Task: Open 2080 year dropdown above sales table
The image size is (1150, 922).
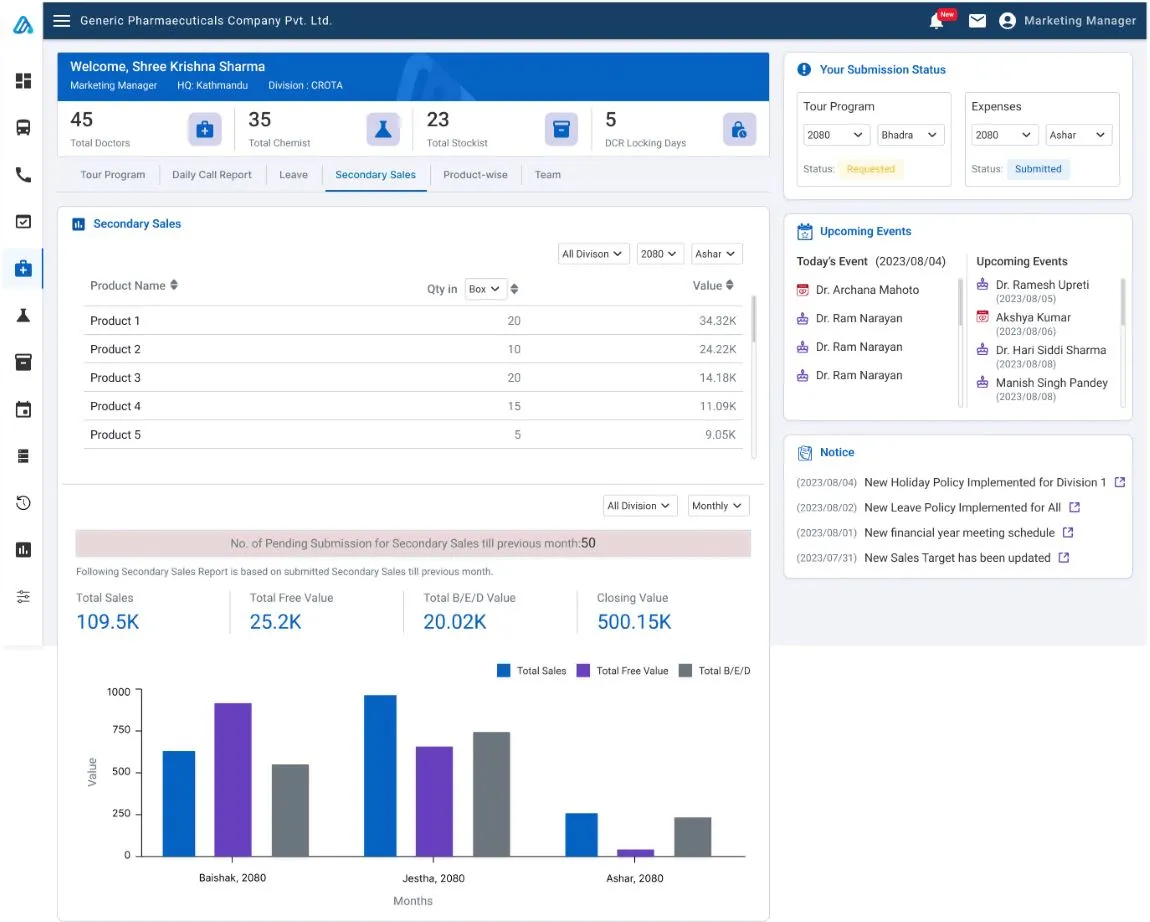Action: click(x=660, y=254)
